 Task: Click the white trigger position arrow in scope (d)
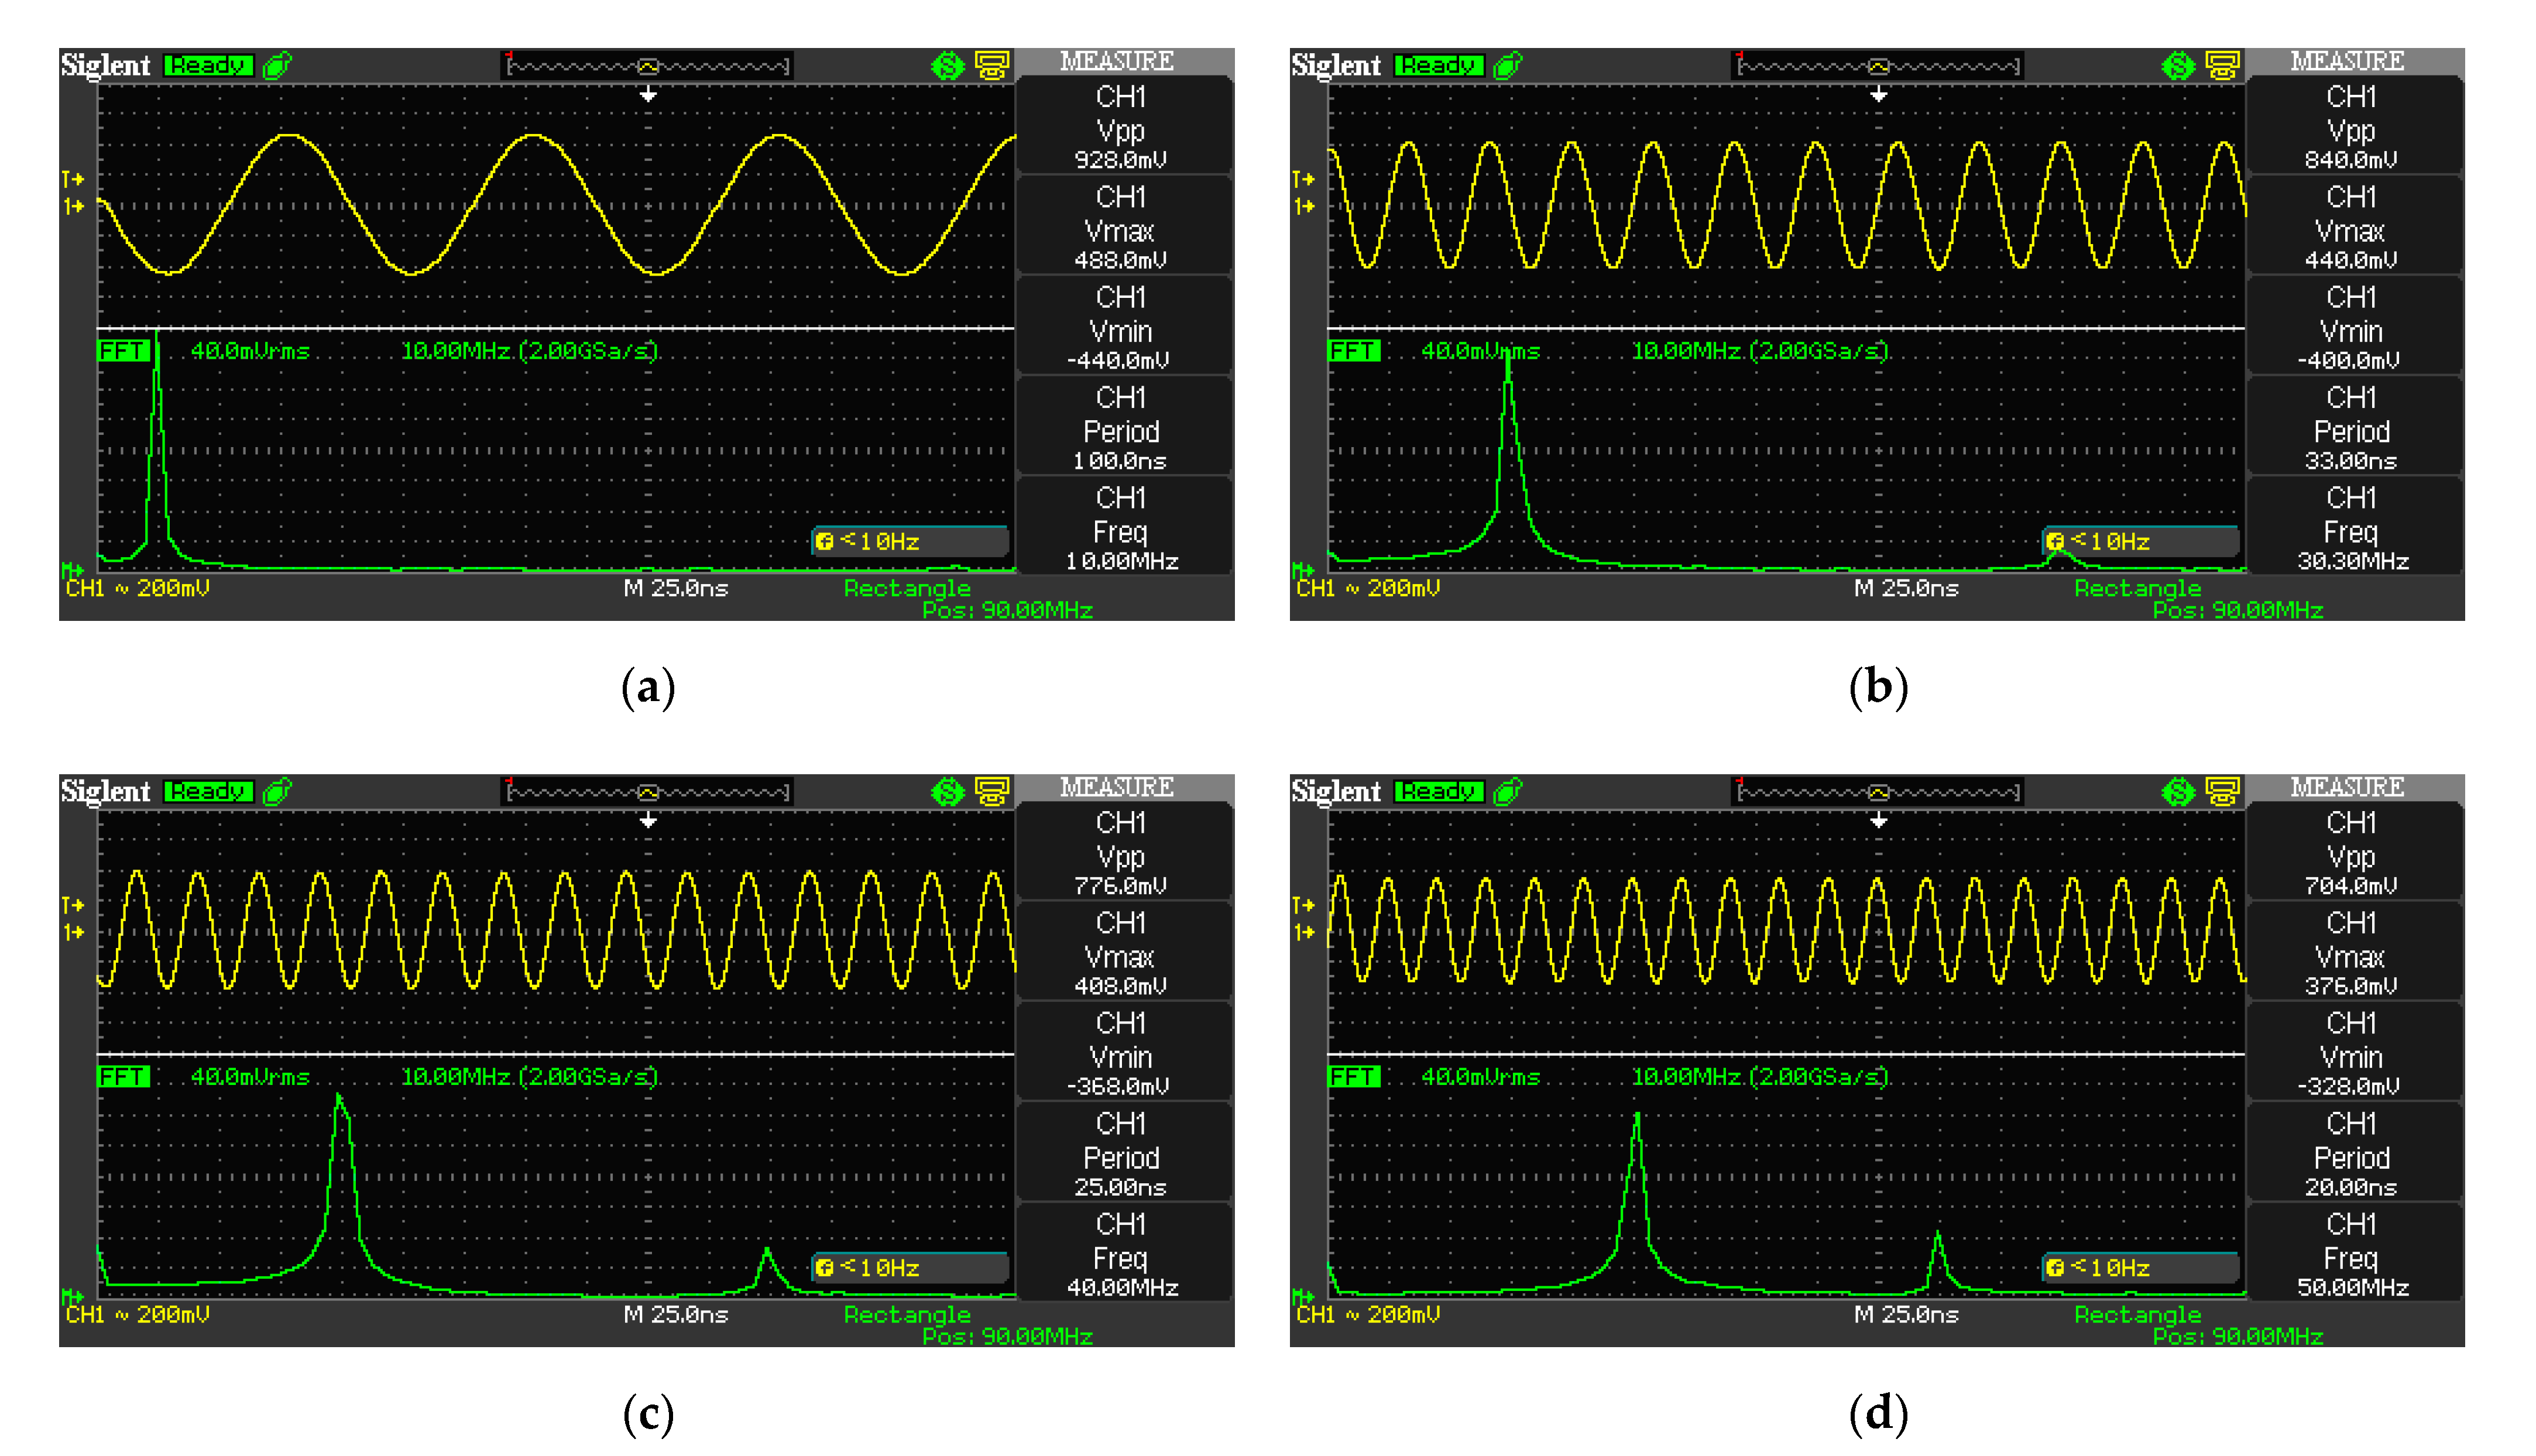point(1879,821)
